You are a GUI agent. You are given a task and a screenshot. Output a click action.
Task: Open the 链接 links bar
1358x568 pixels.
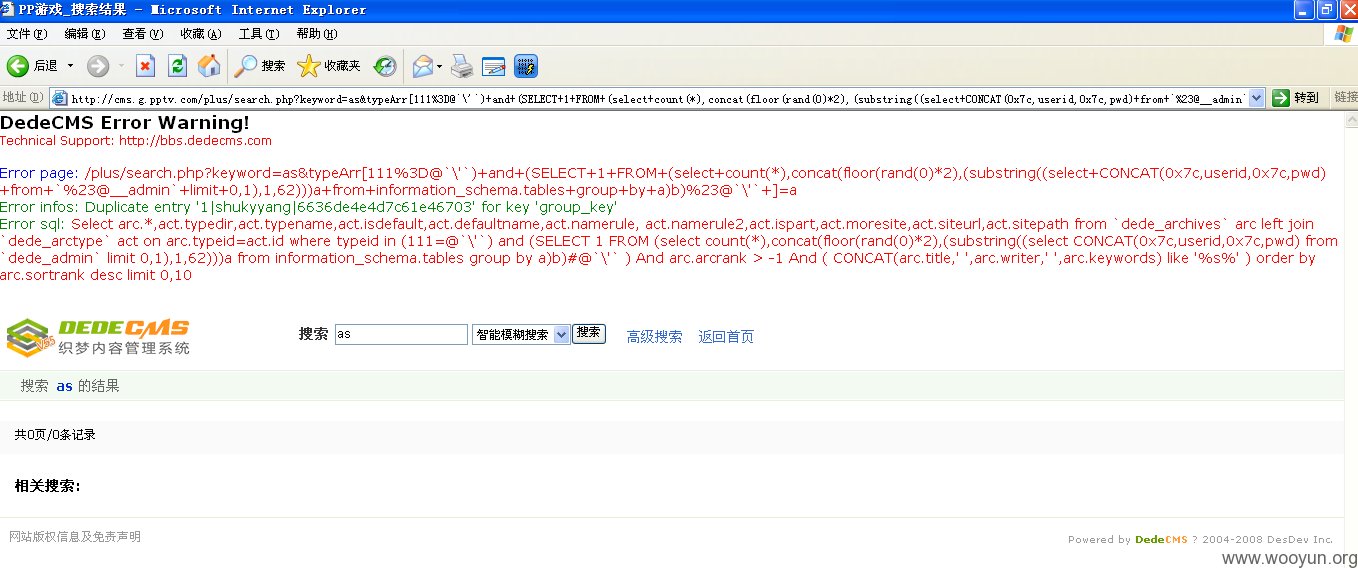[1346, 97]
